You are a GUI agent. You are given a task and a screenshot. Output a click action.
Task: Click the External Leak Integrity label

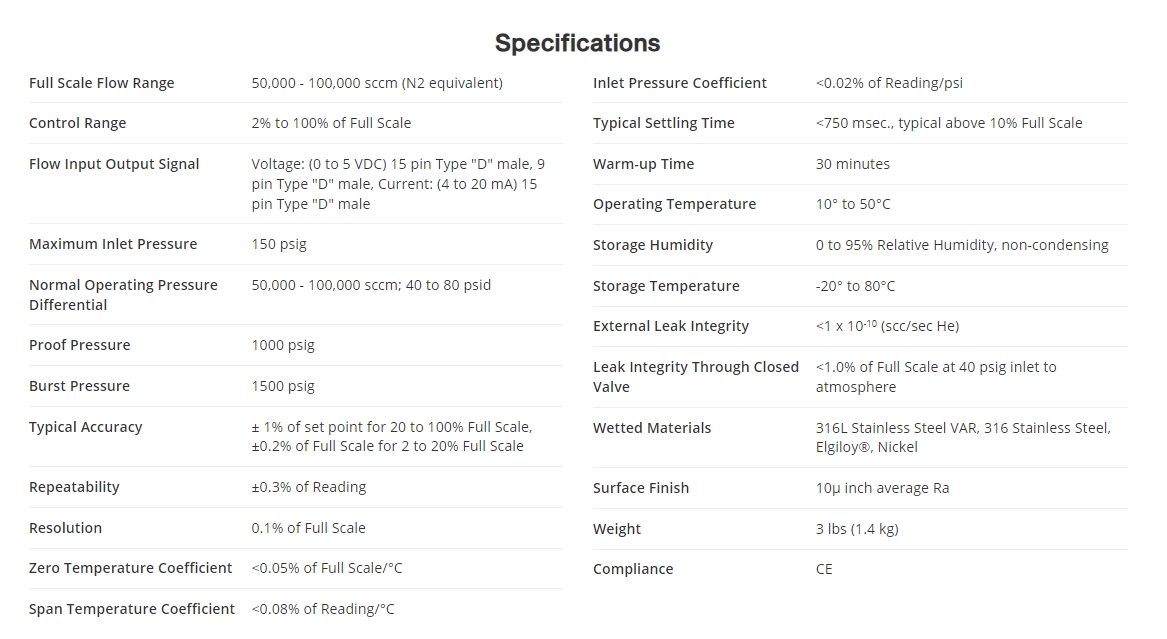click(670, 326)
